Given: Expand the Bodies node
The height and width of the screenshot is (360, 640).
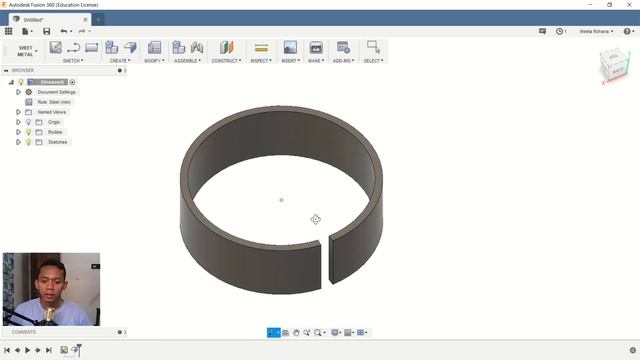Looking at the screenshot, I should [x=18, y=132].
